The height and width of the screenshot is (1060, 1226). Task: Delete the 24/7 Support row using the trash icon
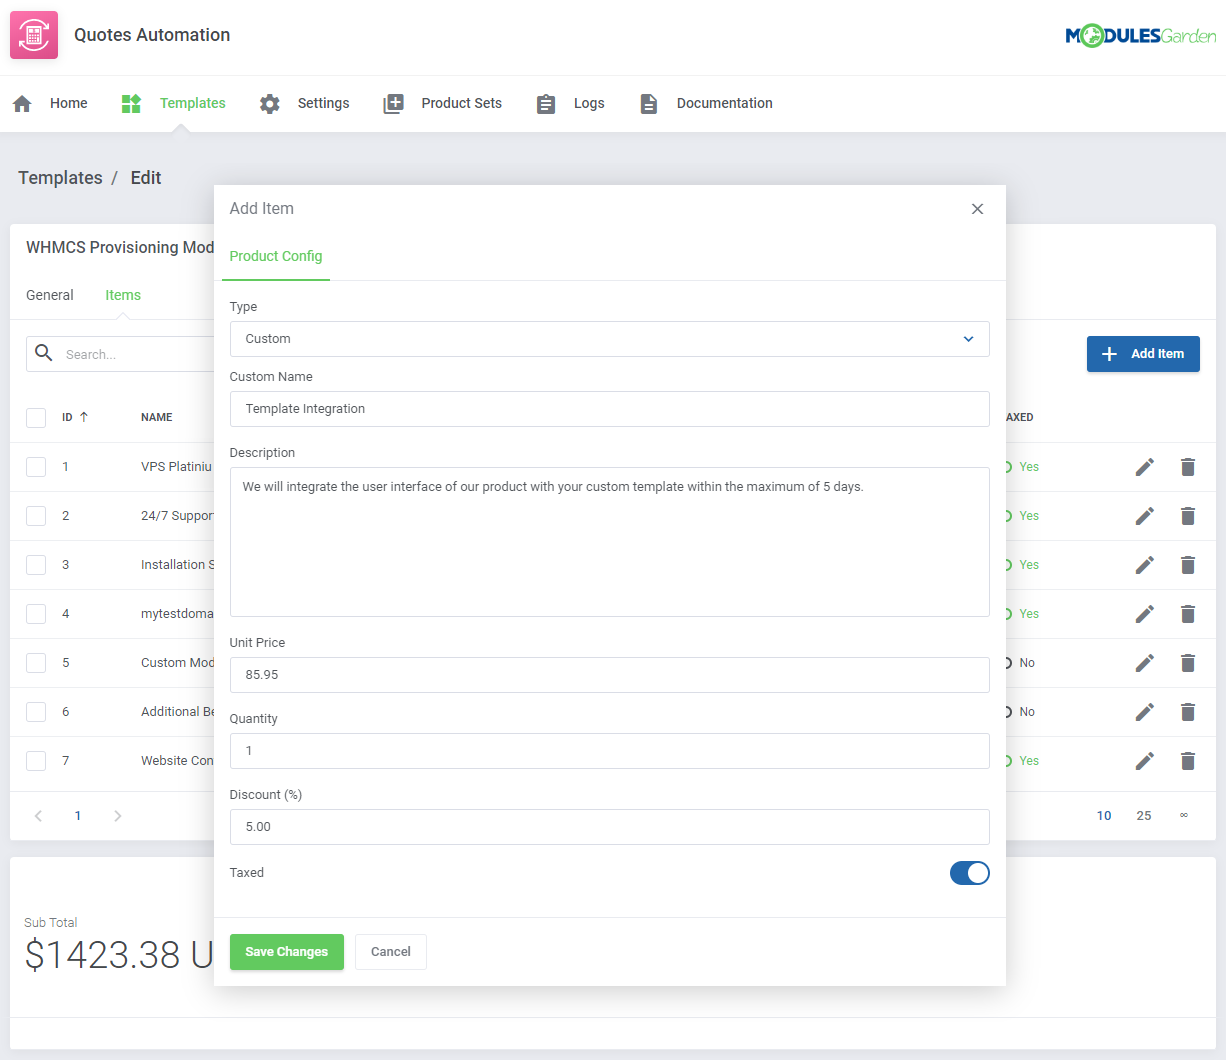tap(1188, 515)
